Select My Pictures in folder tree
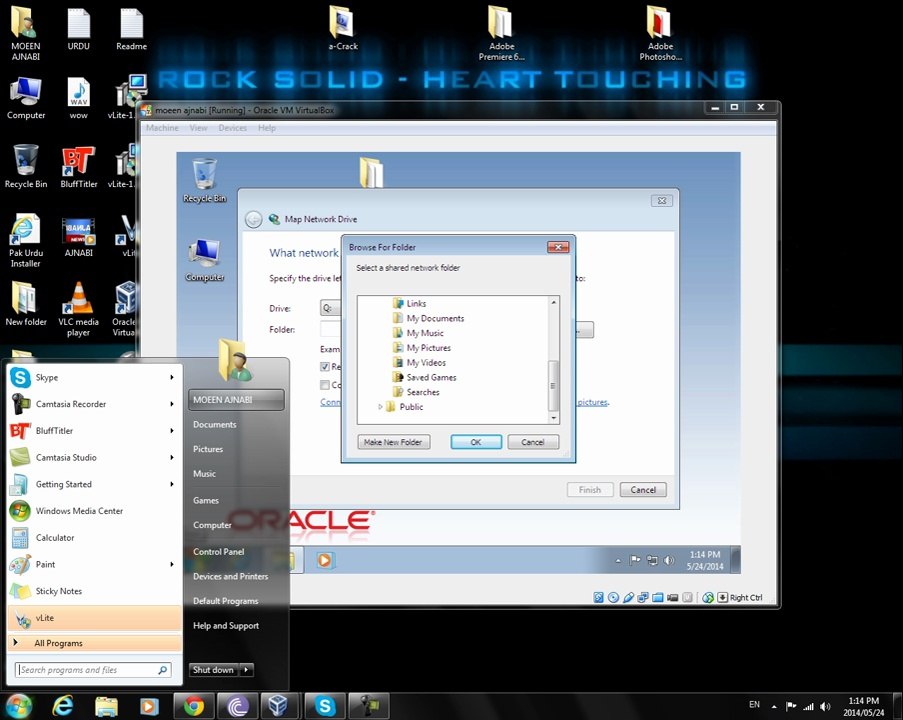Screen dimensions: 903x720 [x=428, y=348]
